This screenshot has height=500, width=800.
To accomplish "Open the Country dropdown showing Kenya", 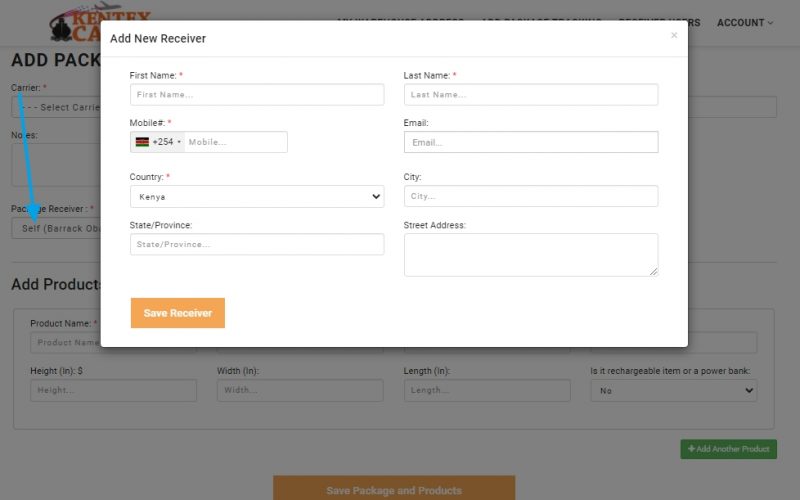I will pyautogui.click(x=257, y=197).
